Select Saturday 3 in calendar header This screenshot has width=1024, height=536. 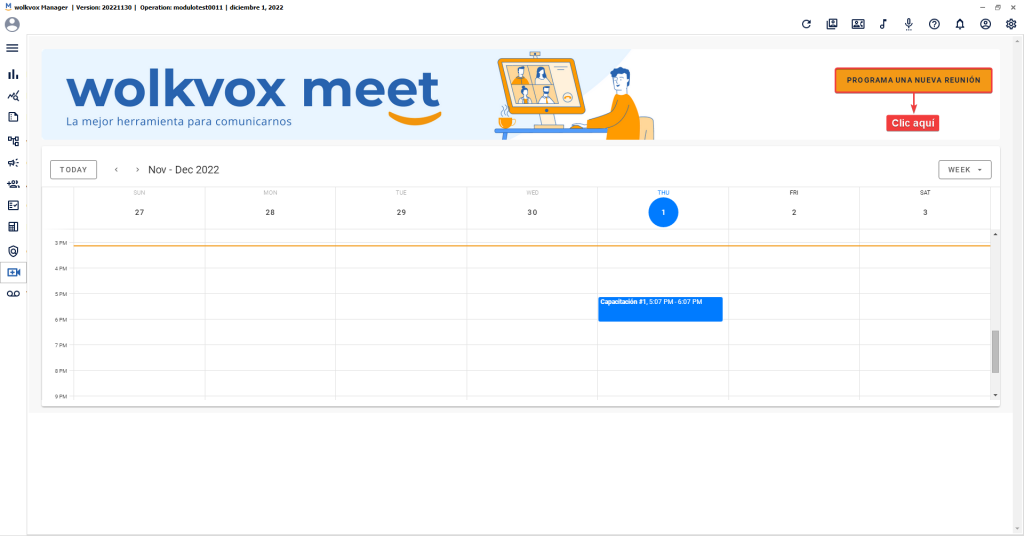click(925, 212)
